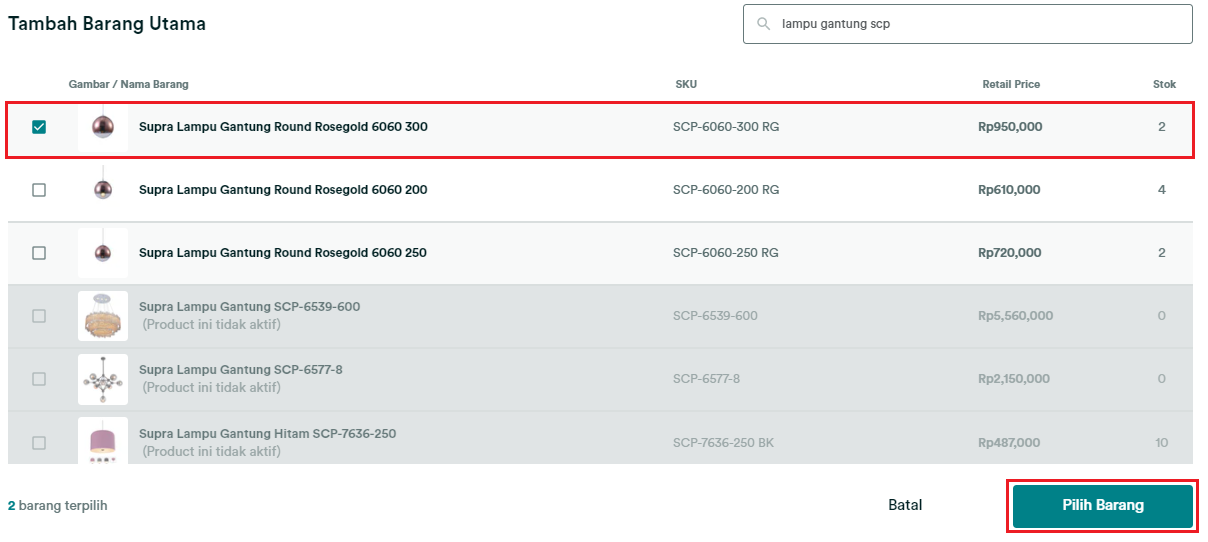Open thumbnail of Rosegold 6060 250 lamp
This screenshot has width=1208, height=542.
103,253
